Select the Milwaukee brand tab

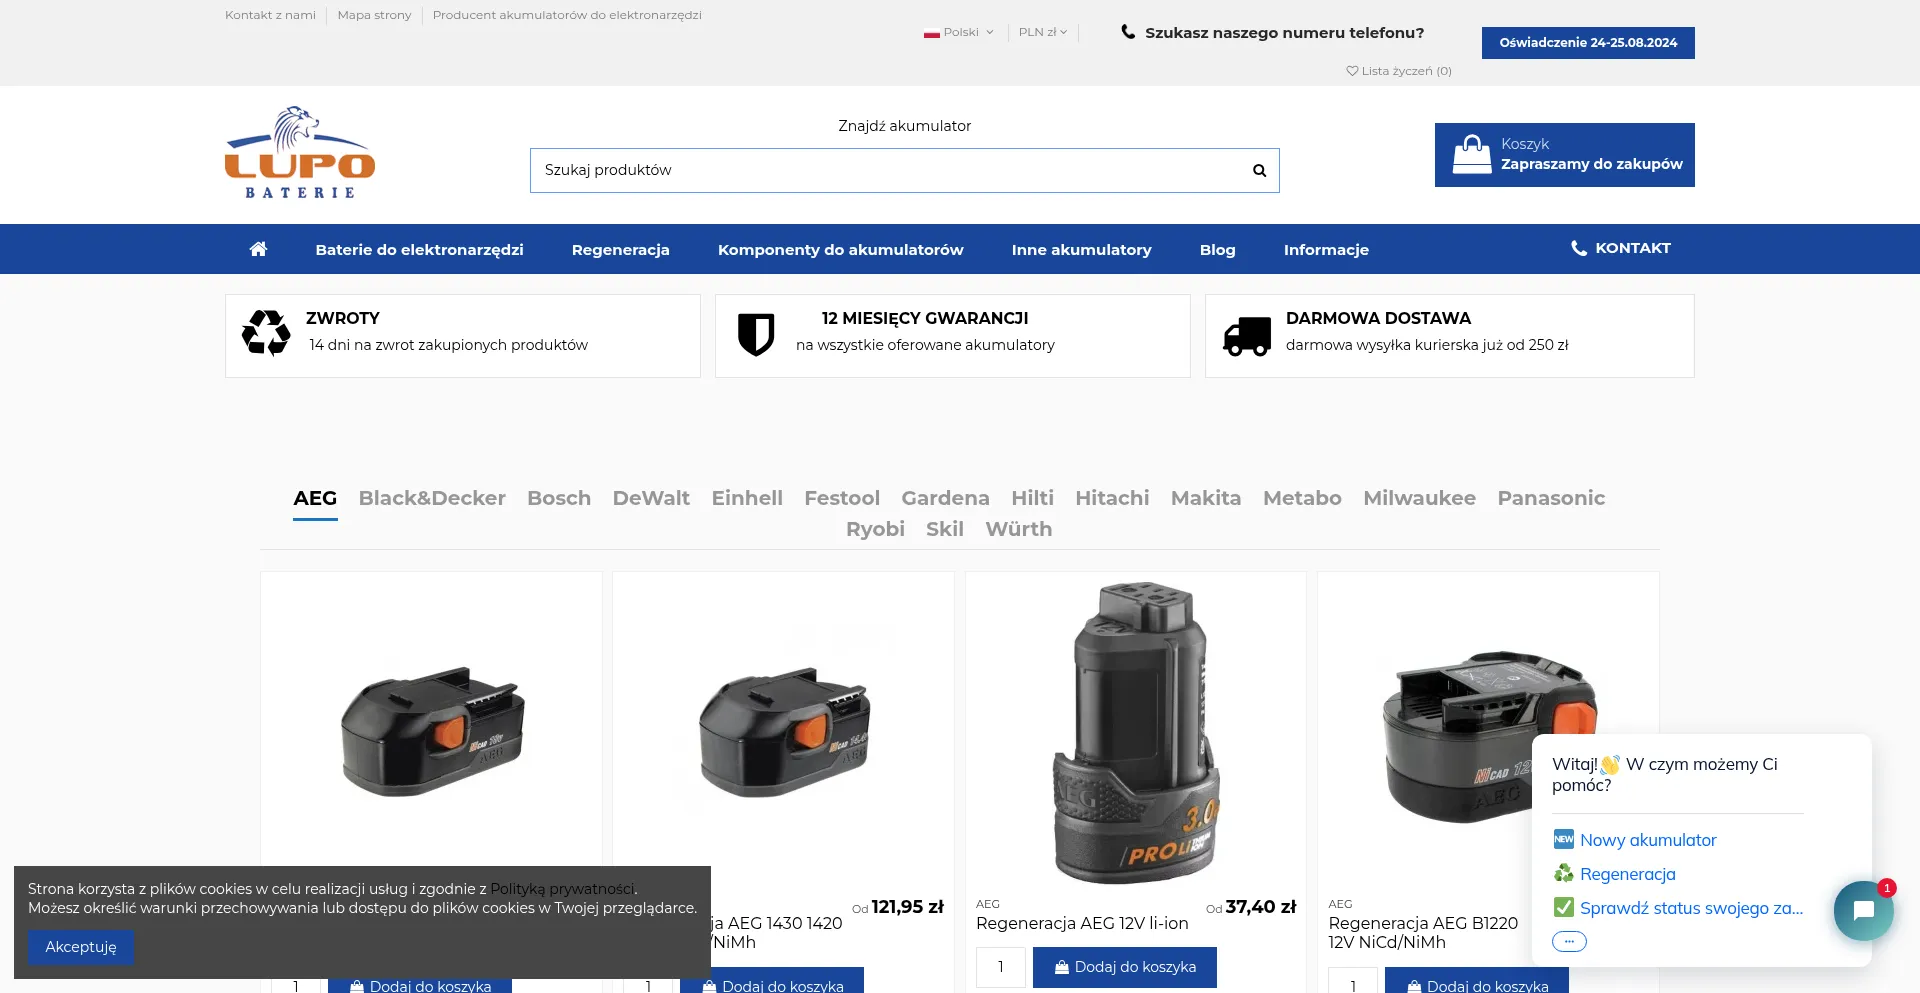(1419, 498)
